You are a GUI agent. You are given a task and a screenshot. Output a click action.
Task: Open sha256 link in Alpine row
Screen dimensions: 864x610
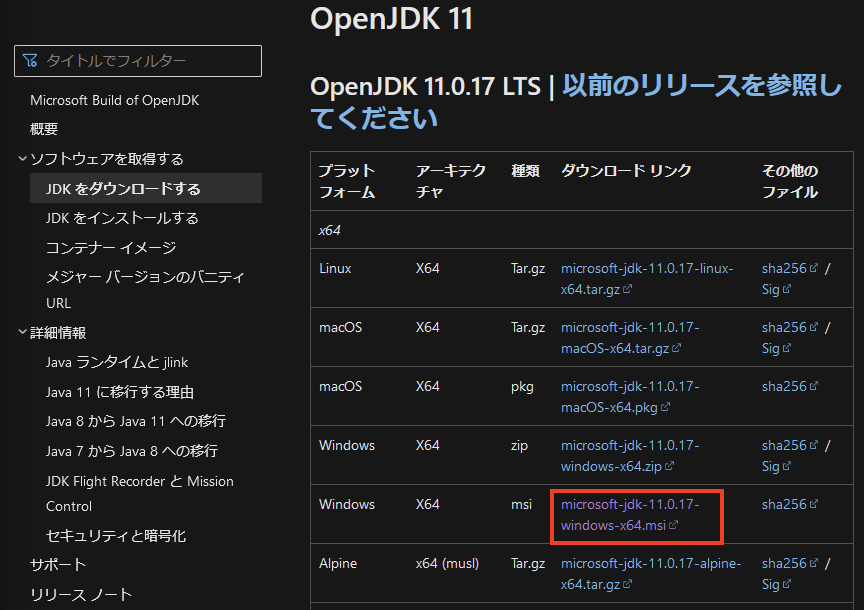[789, 563]
